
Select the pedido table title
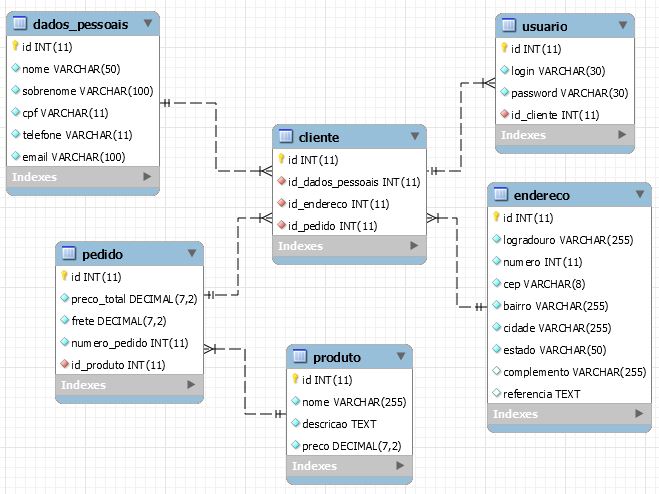(x=102, y=254)
